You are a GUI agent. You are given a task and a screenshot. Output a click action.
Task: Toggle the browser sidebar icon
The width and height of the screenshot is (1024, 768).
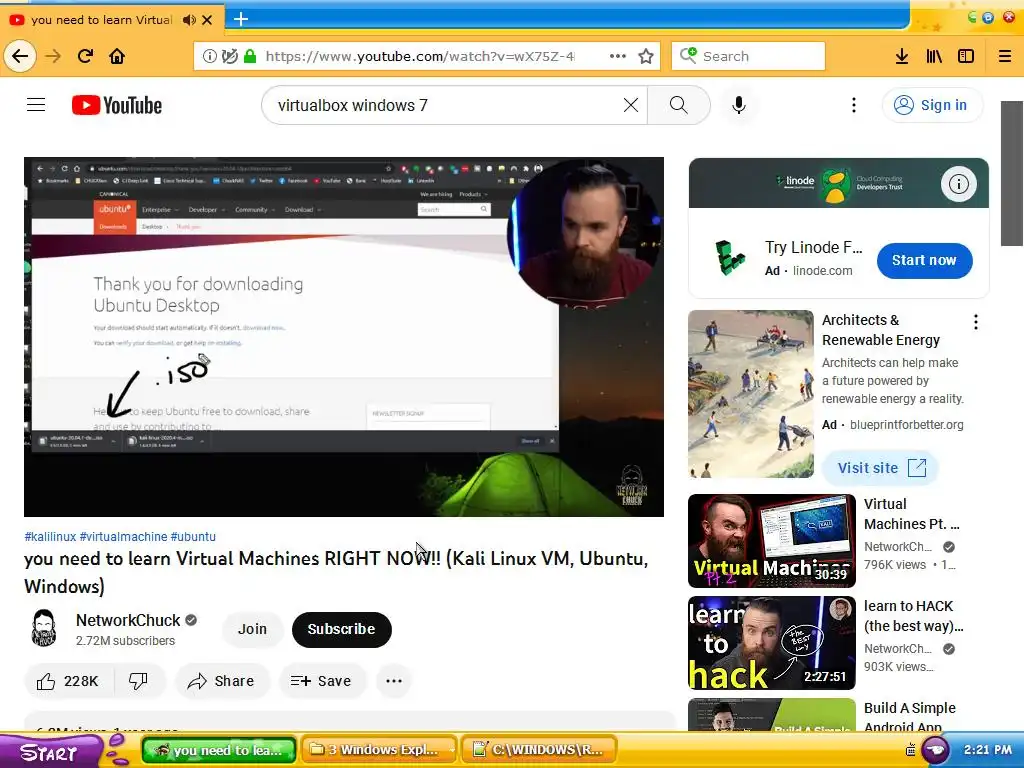coord(966,56)
